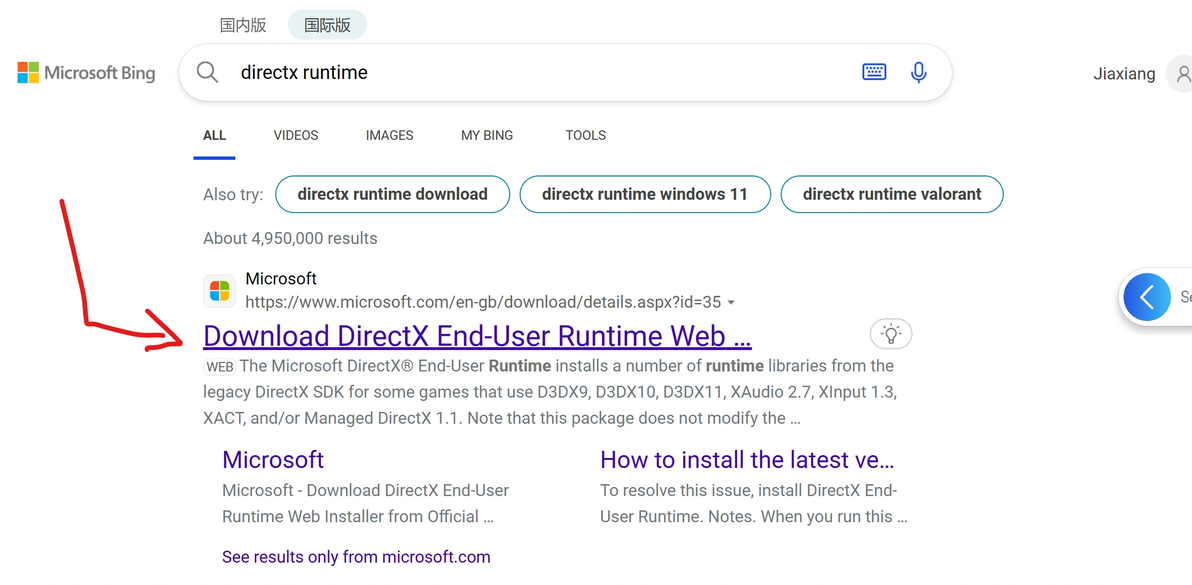1192x585 pixels.
Task: Click 'See results only from microsoft.com'
Action: point(356,557)
